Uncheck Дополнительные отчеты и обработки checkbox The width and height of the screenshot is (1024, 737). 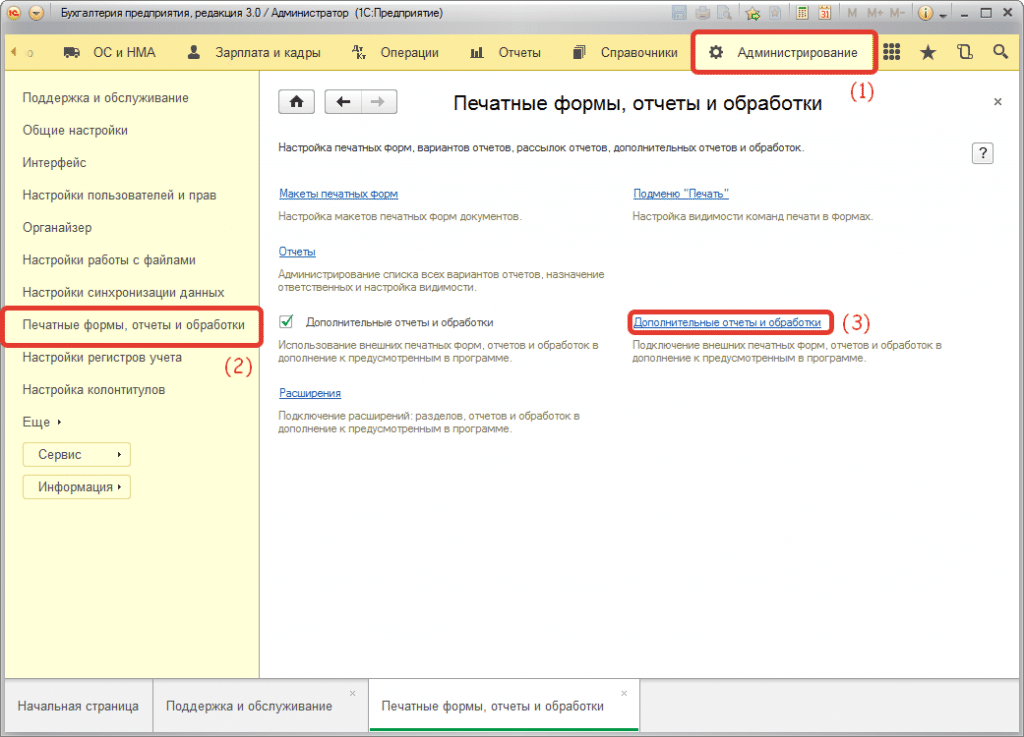click(287, 322)
